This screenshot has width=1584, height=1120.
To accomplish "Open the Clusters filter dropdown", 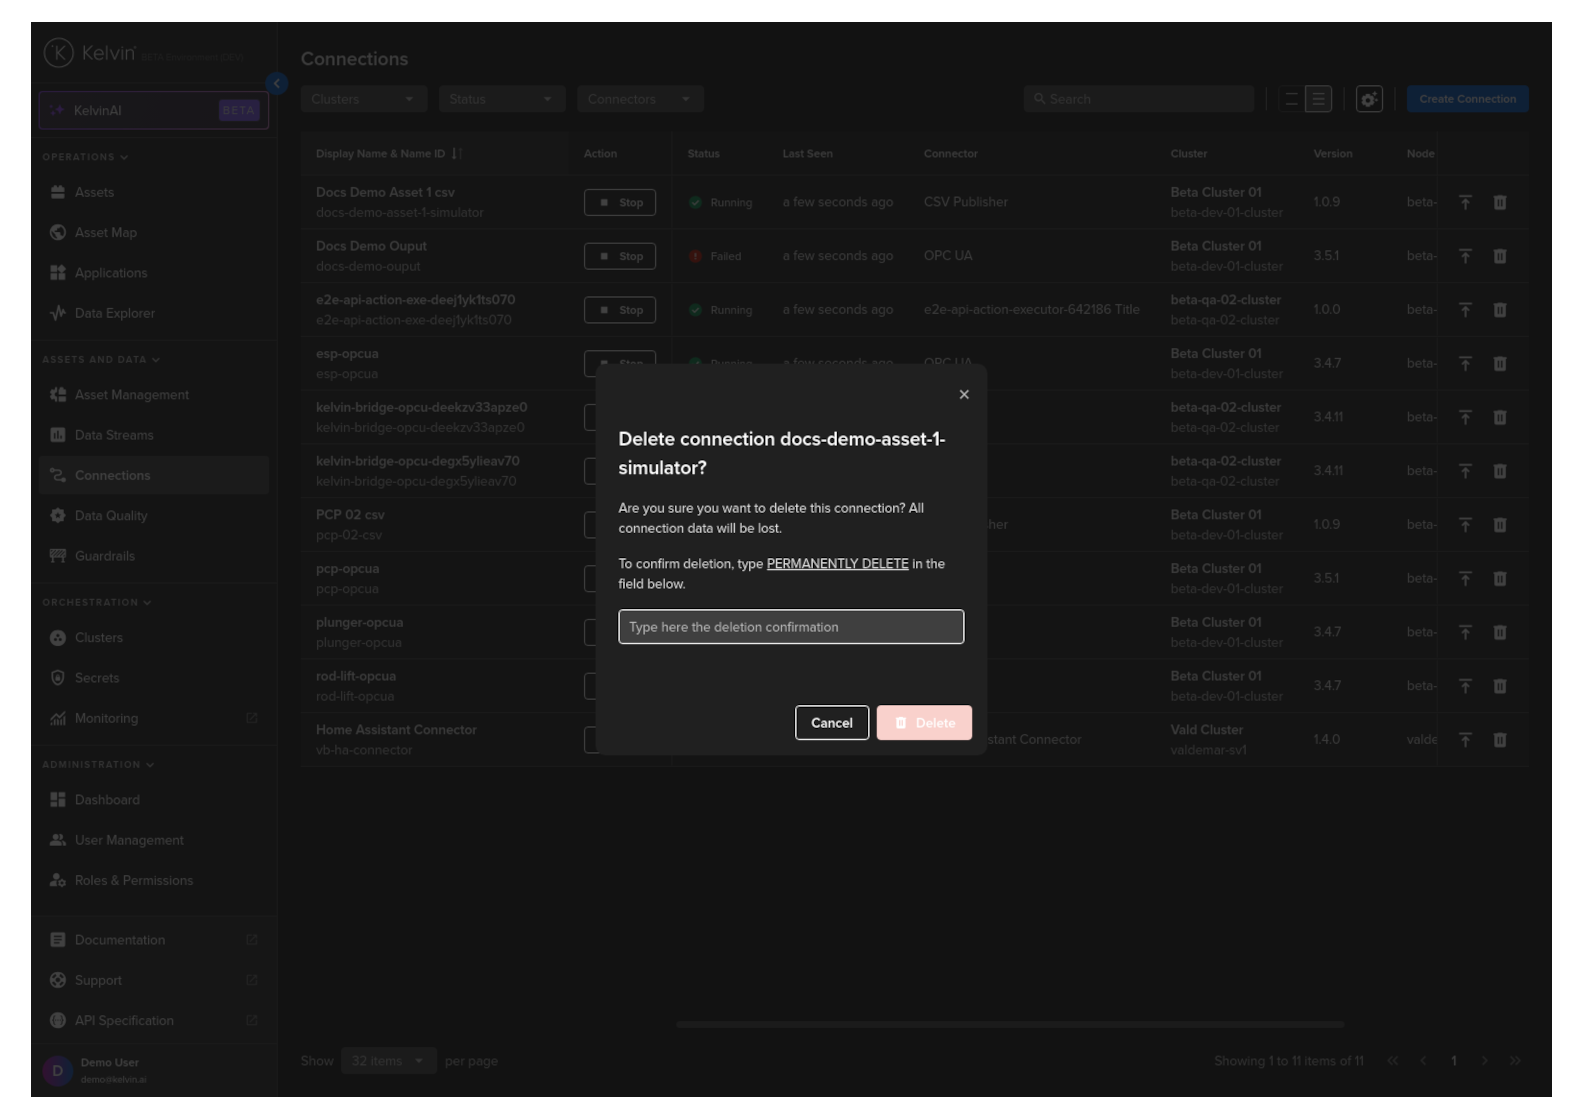I will 363,99.
